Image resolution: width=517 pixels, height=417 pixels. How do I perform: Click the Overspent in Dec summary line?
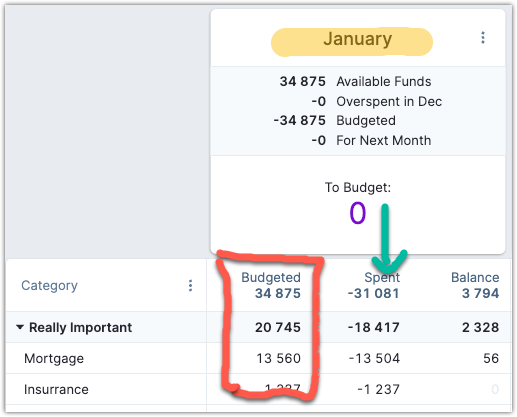coord(377,101)
